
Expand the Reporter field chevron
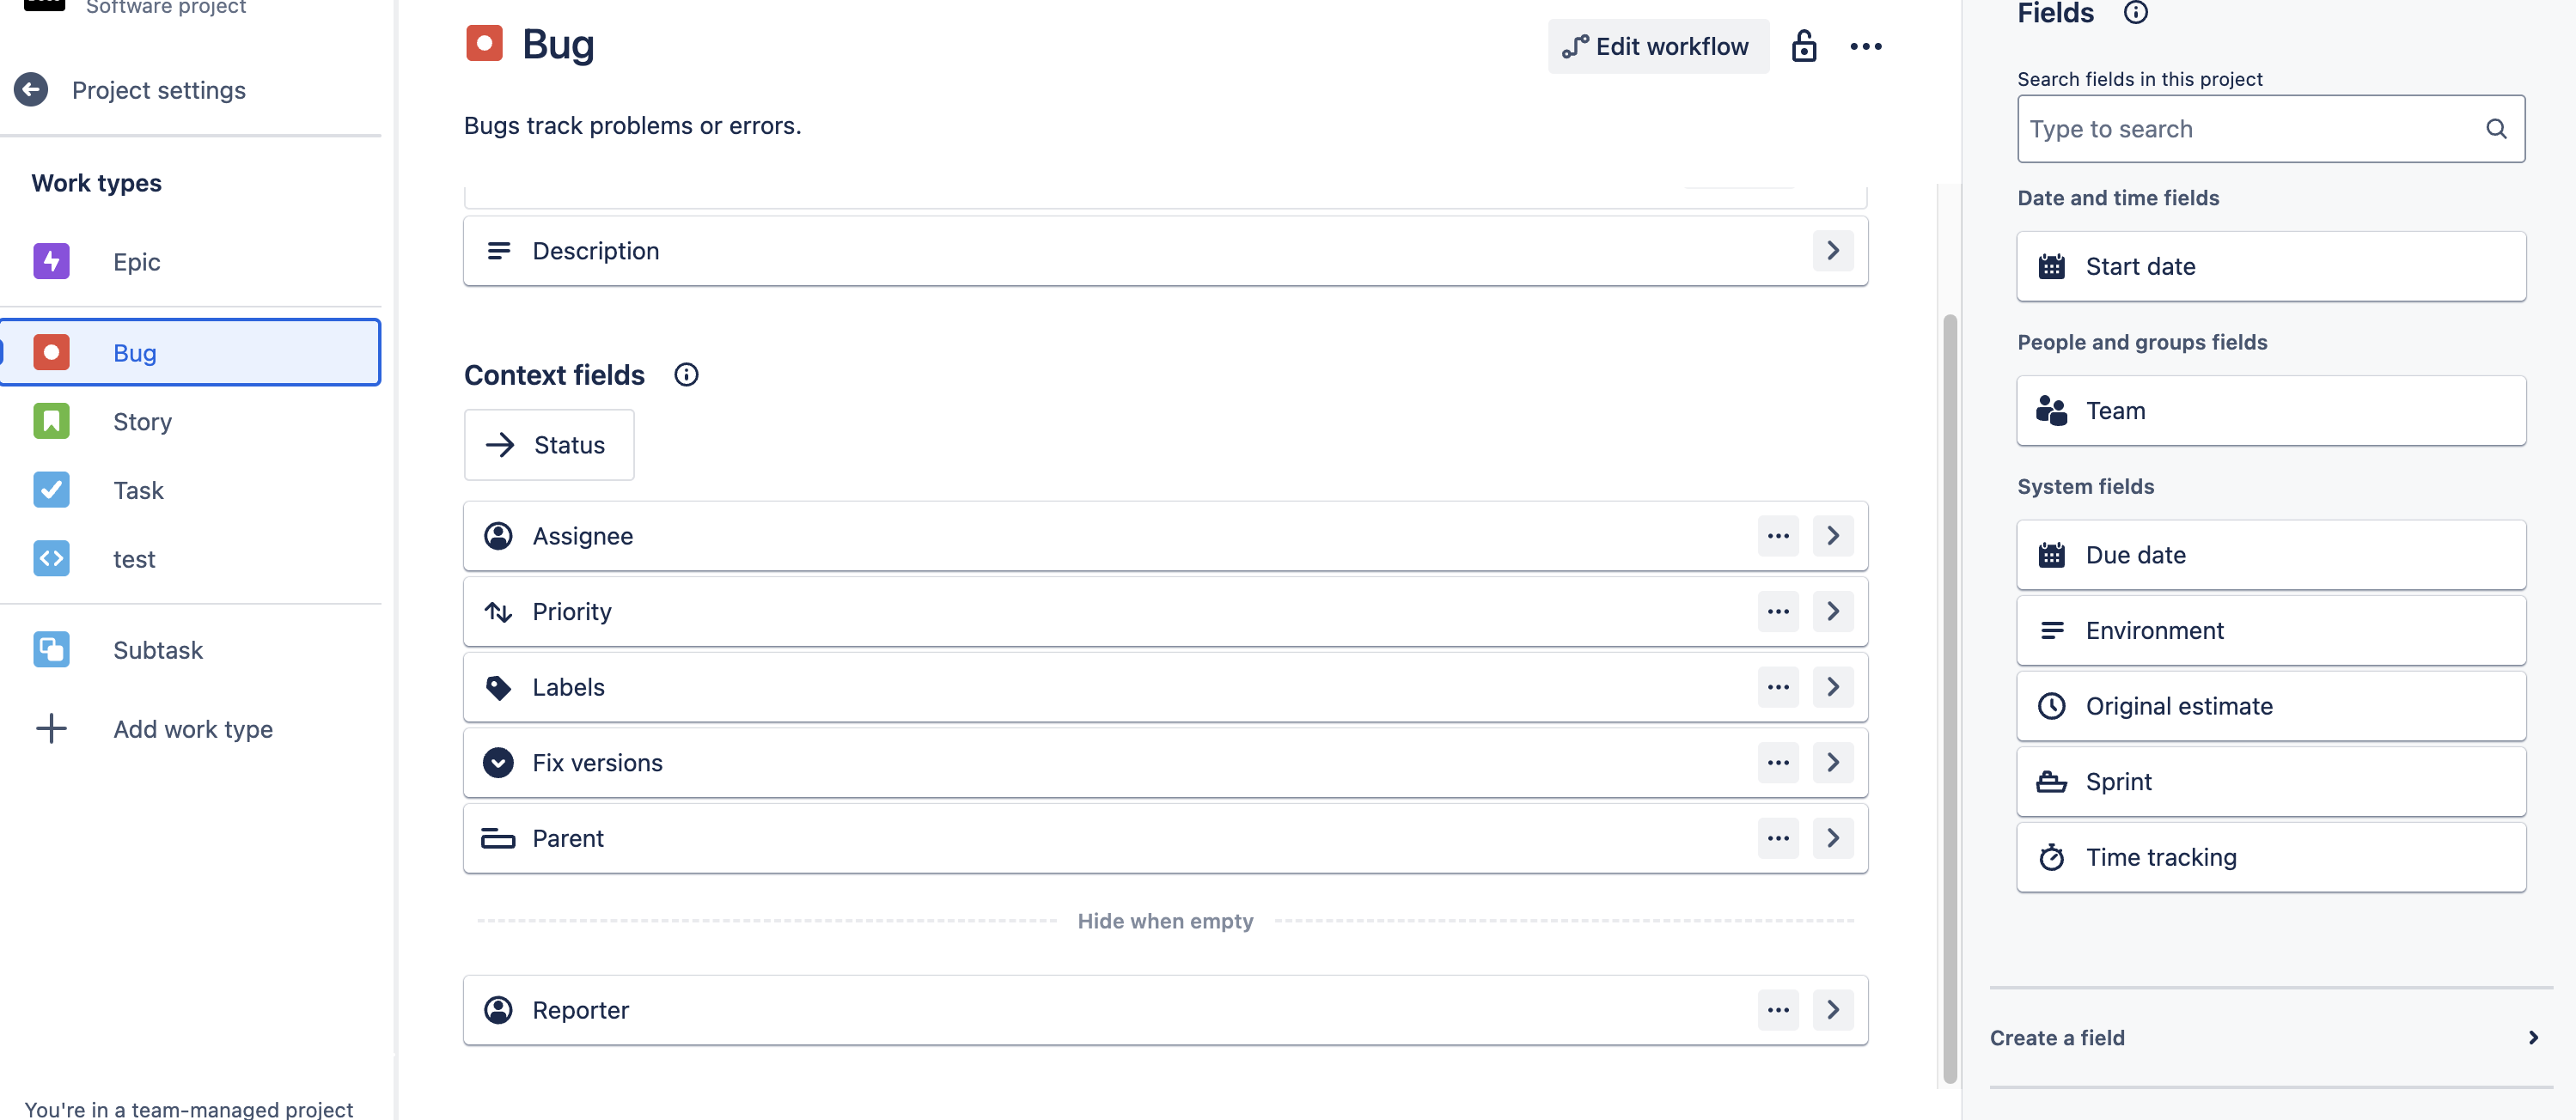coord(1833,1010)
